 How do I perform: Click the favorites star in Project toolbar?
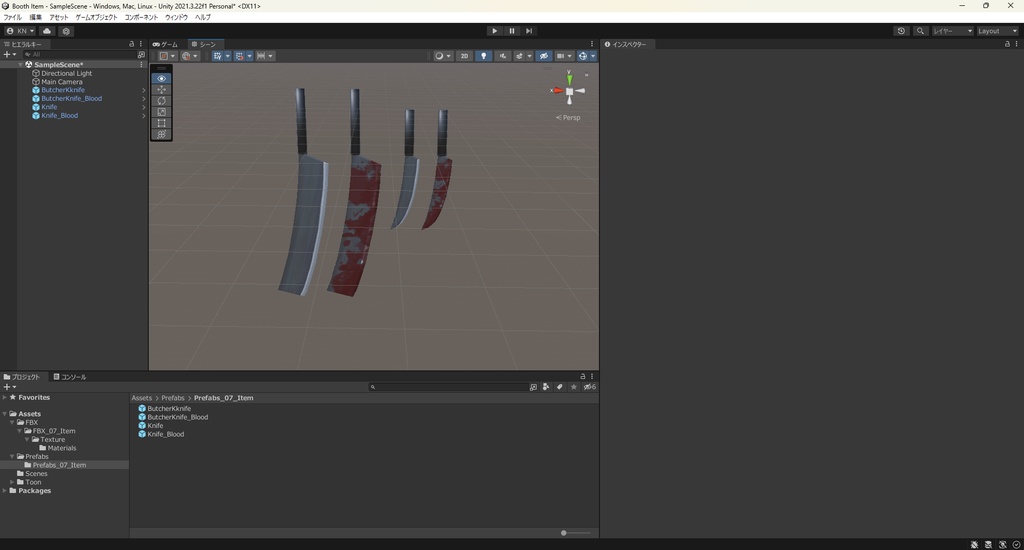573,387
